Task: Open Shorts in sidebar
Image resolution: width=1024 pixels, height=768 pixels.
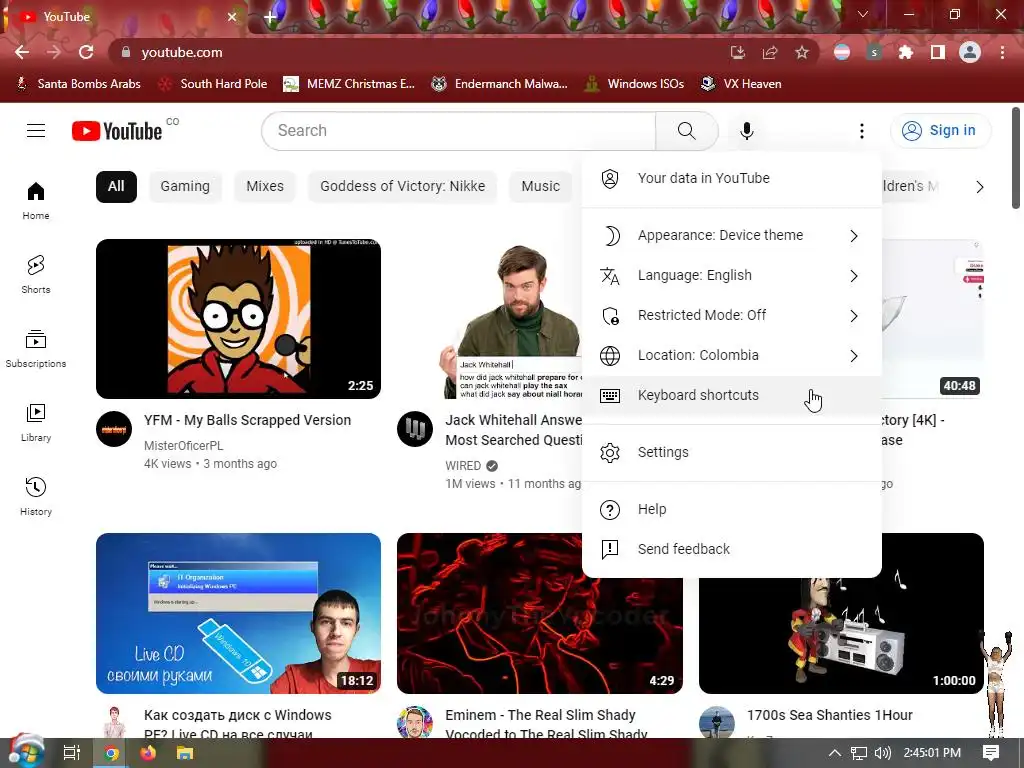Action: click(x=36, y=274)
